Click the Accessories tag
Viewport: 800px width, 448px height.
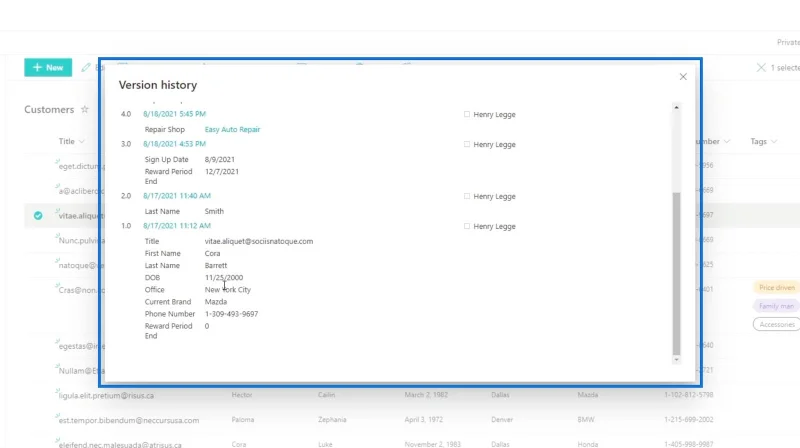click(x=777, y=325)
